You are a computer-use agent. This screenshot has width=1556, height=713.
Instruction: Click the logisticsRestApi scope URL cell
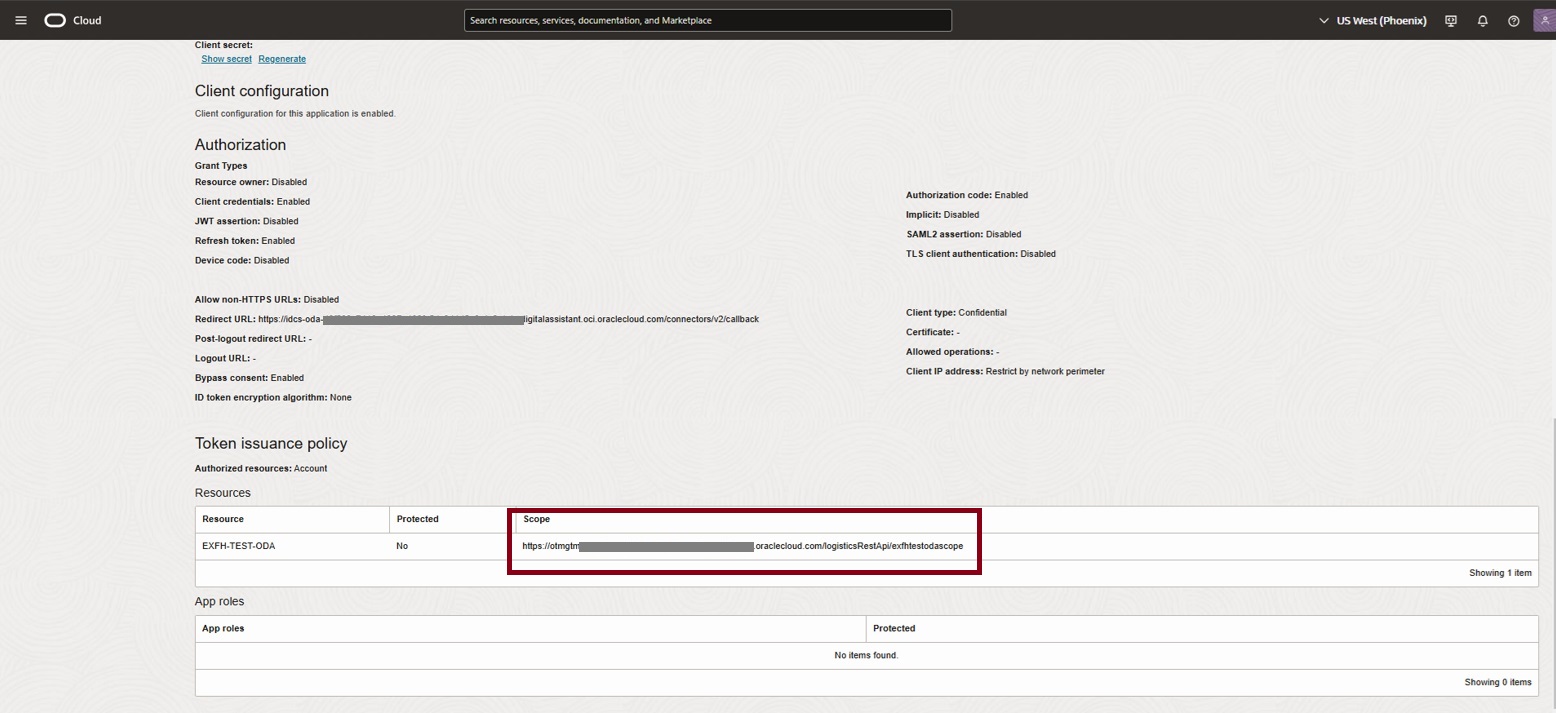tap(742, 546)
